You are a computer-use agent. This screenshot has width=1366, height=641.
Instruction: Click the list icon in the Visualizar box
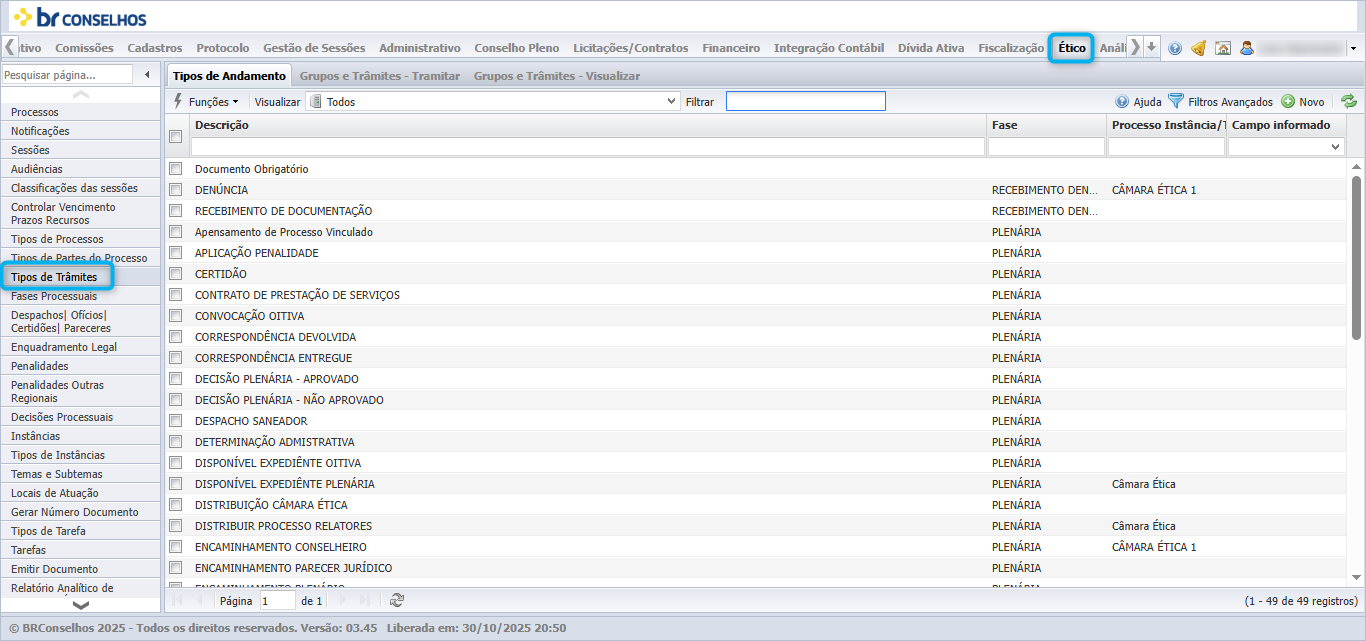pos(315,102)
